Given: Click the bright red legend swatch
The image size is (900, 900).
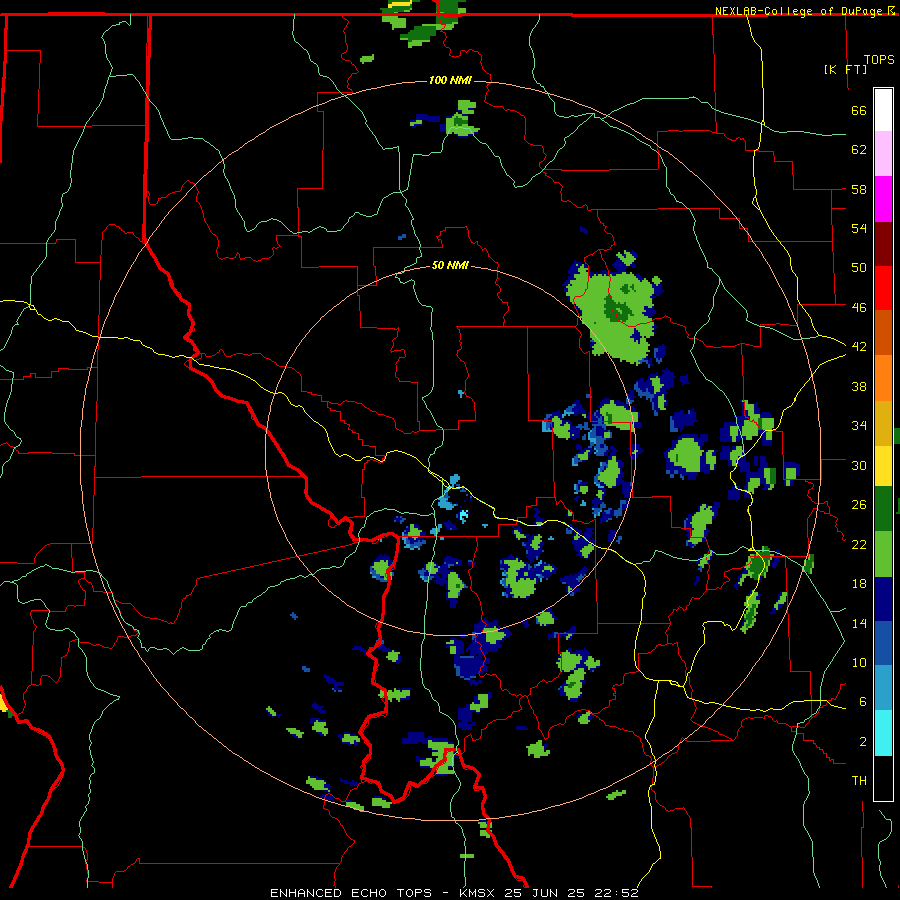Looking at the screenshot, I should (883, 288).
